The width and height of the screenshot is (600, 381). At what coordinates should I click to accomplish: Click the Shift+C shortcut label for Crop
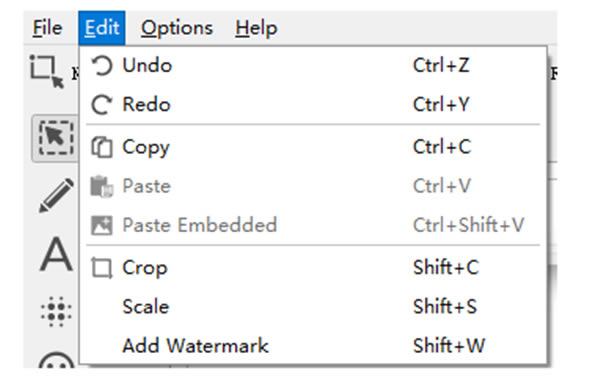pos(446,267)
